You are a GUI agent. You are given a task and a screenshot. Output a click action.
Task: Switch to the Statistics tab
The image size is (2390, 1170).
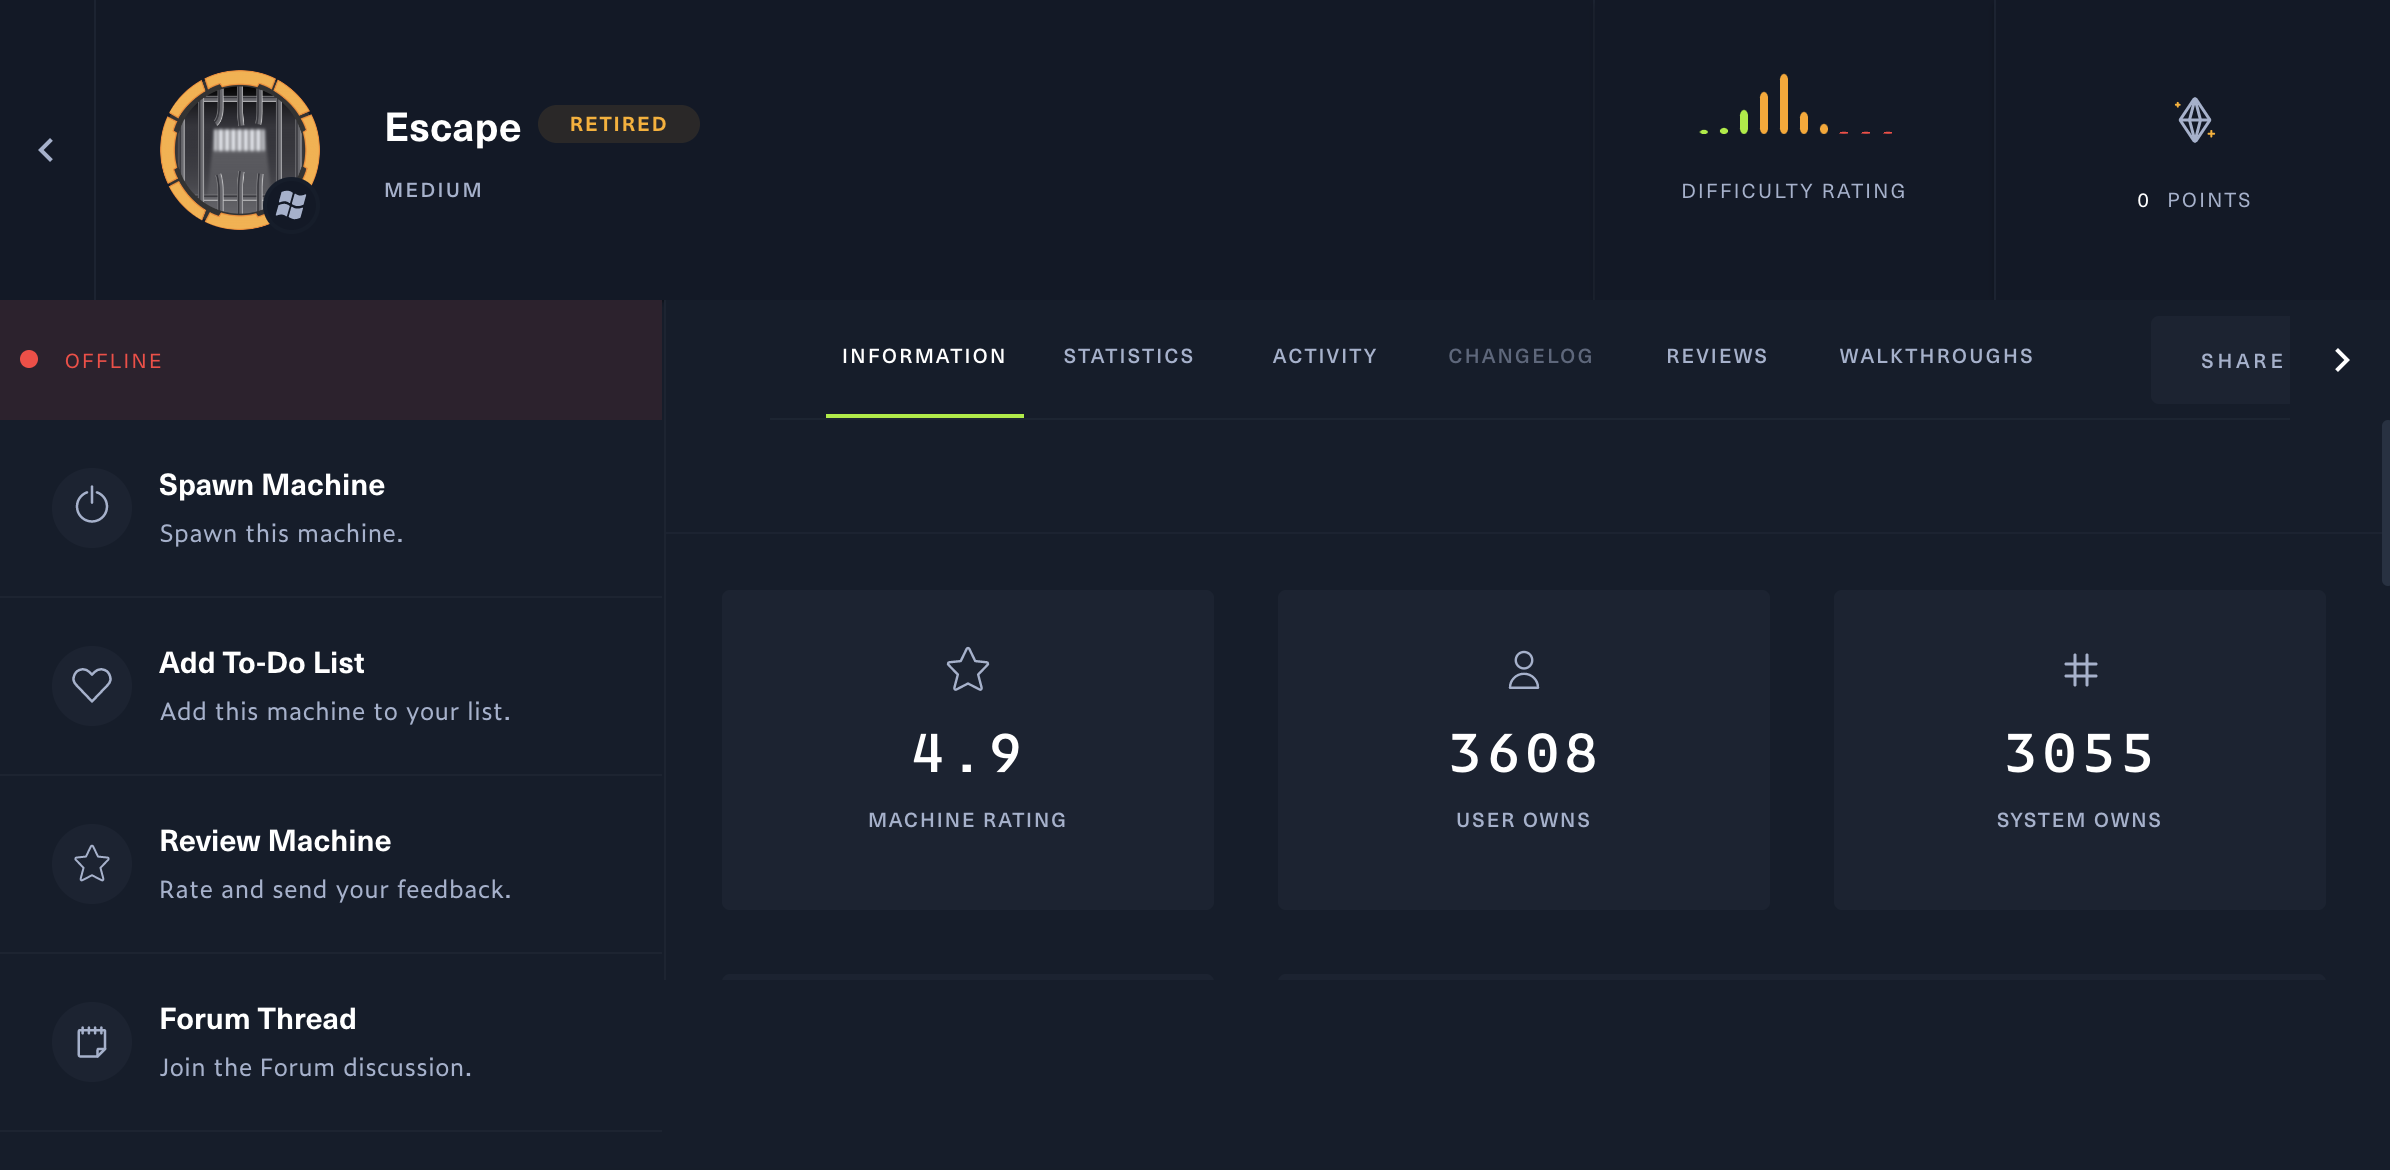coord(1128,356)
